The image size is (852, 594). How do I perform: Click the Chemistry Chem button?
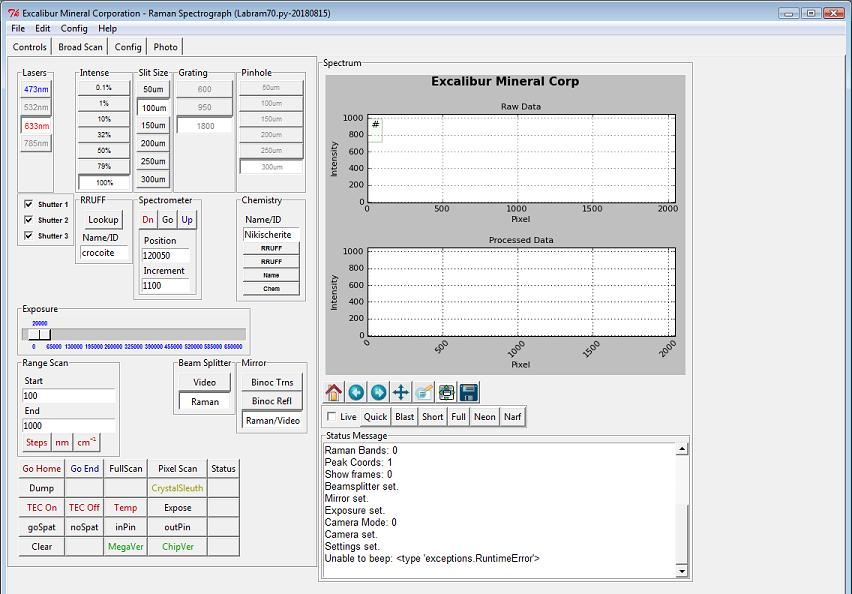pos(271,289)
